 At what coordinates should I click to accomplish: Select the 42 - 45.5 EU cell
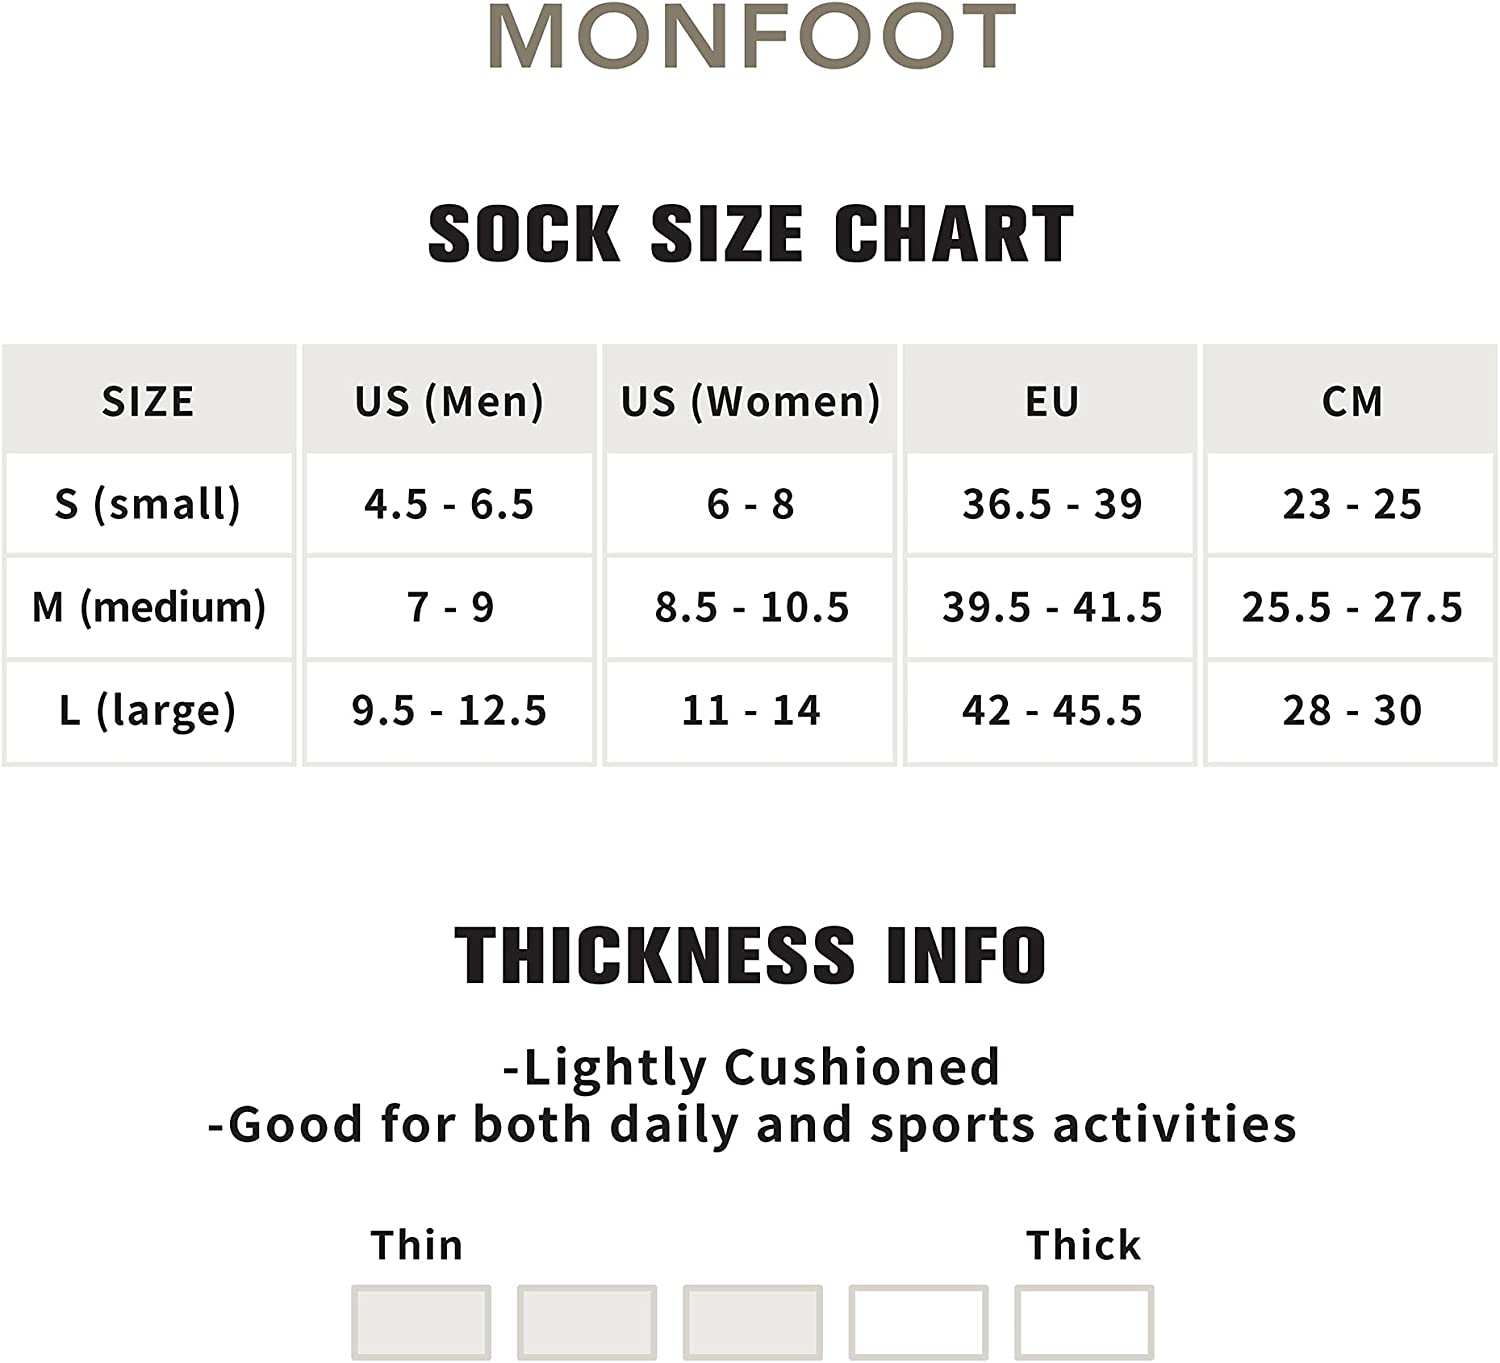coord(1051,710)
